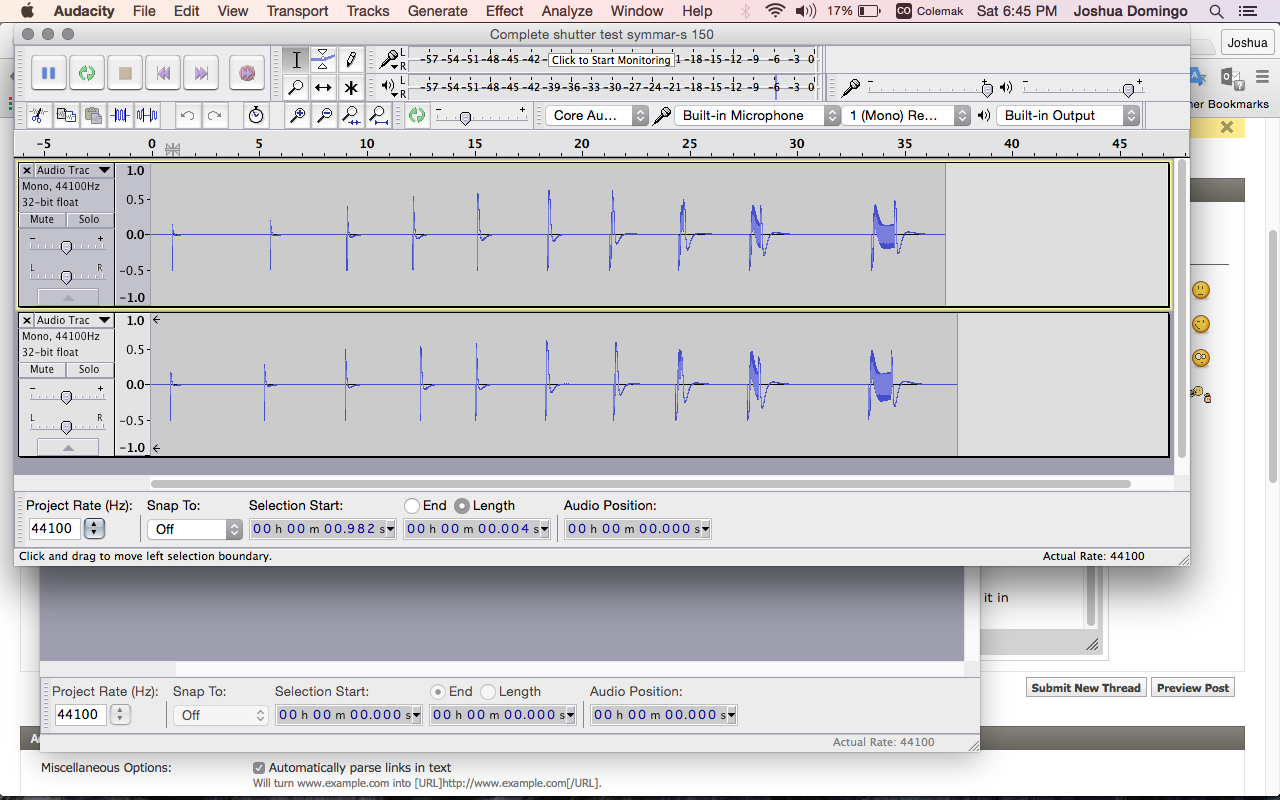Viewport: 1280px width, 800px height.
Task: Open the Effect menu
Action: (x=504, y=11)
